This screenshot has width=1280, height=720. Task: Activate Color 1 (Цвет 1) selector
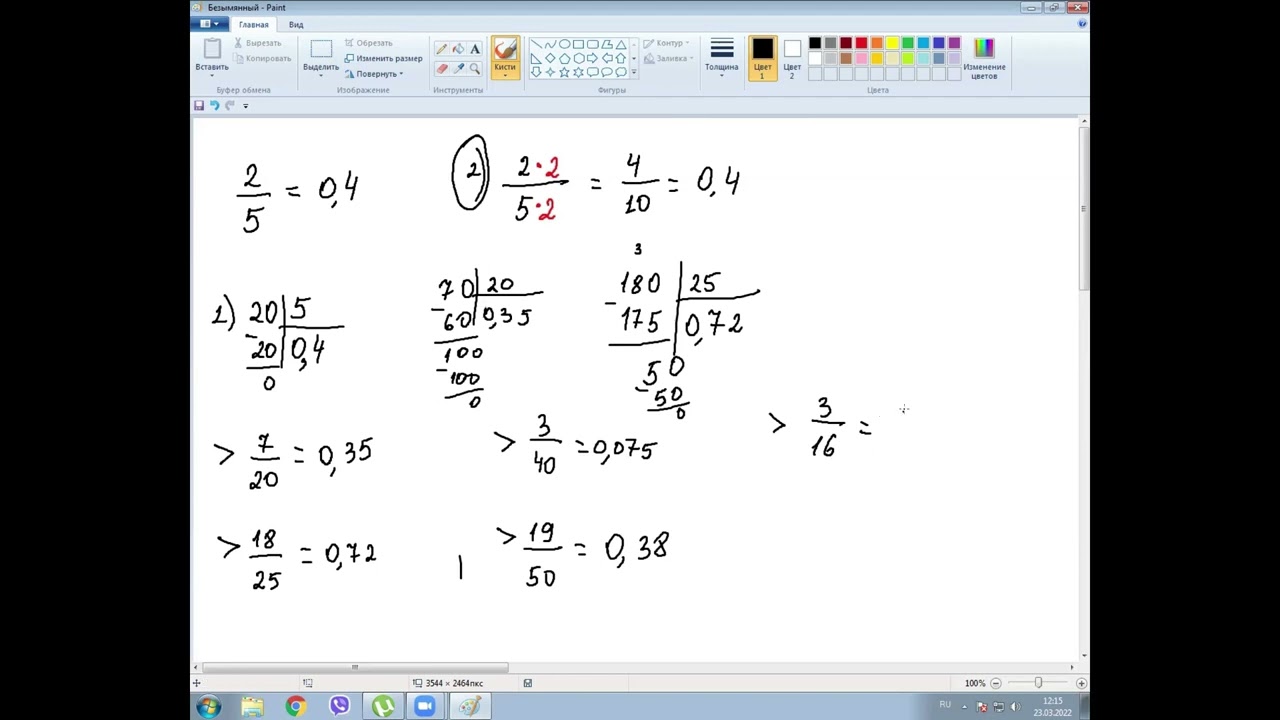pos(762,58)
